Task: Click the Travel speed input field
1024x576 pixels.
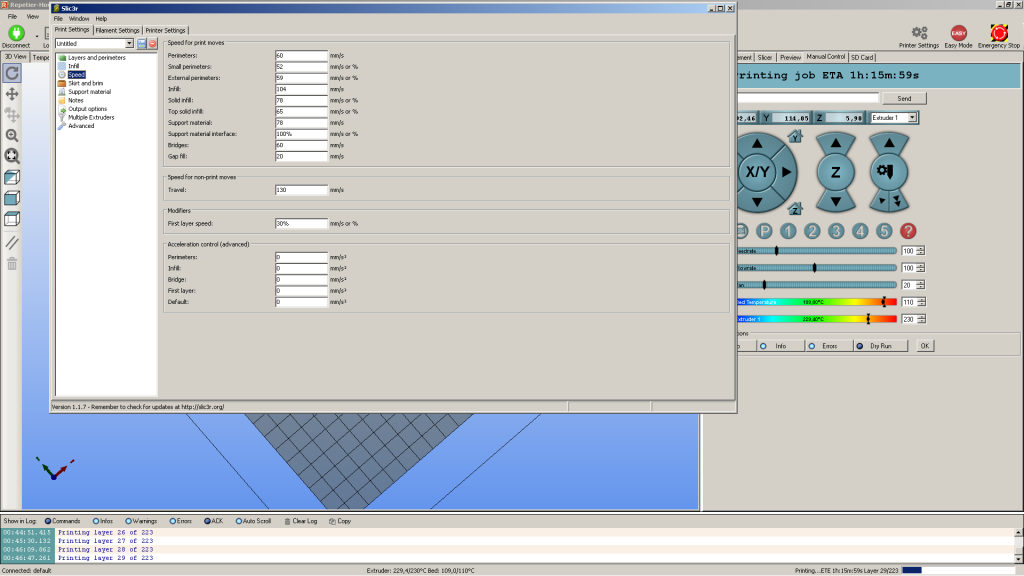Action: pos(301,189)
